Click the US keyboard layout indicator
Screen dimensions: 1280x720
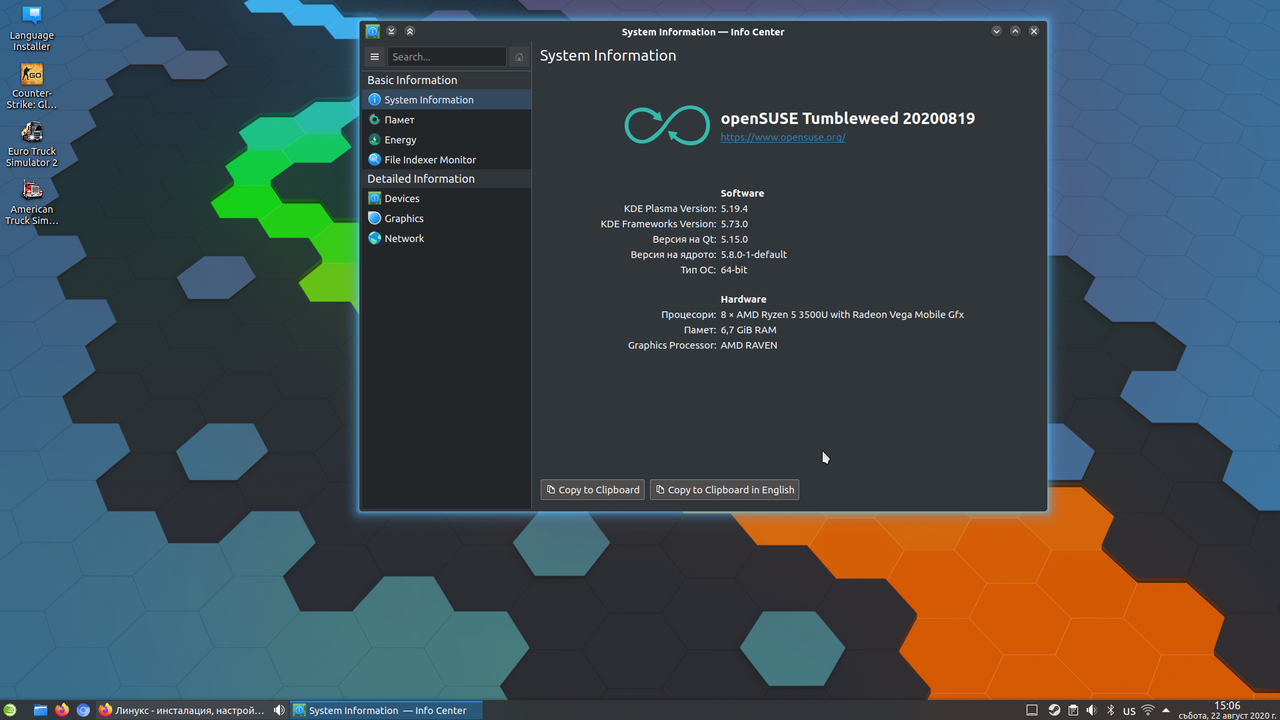1129,712
